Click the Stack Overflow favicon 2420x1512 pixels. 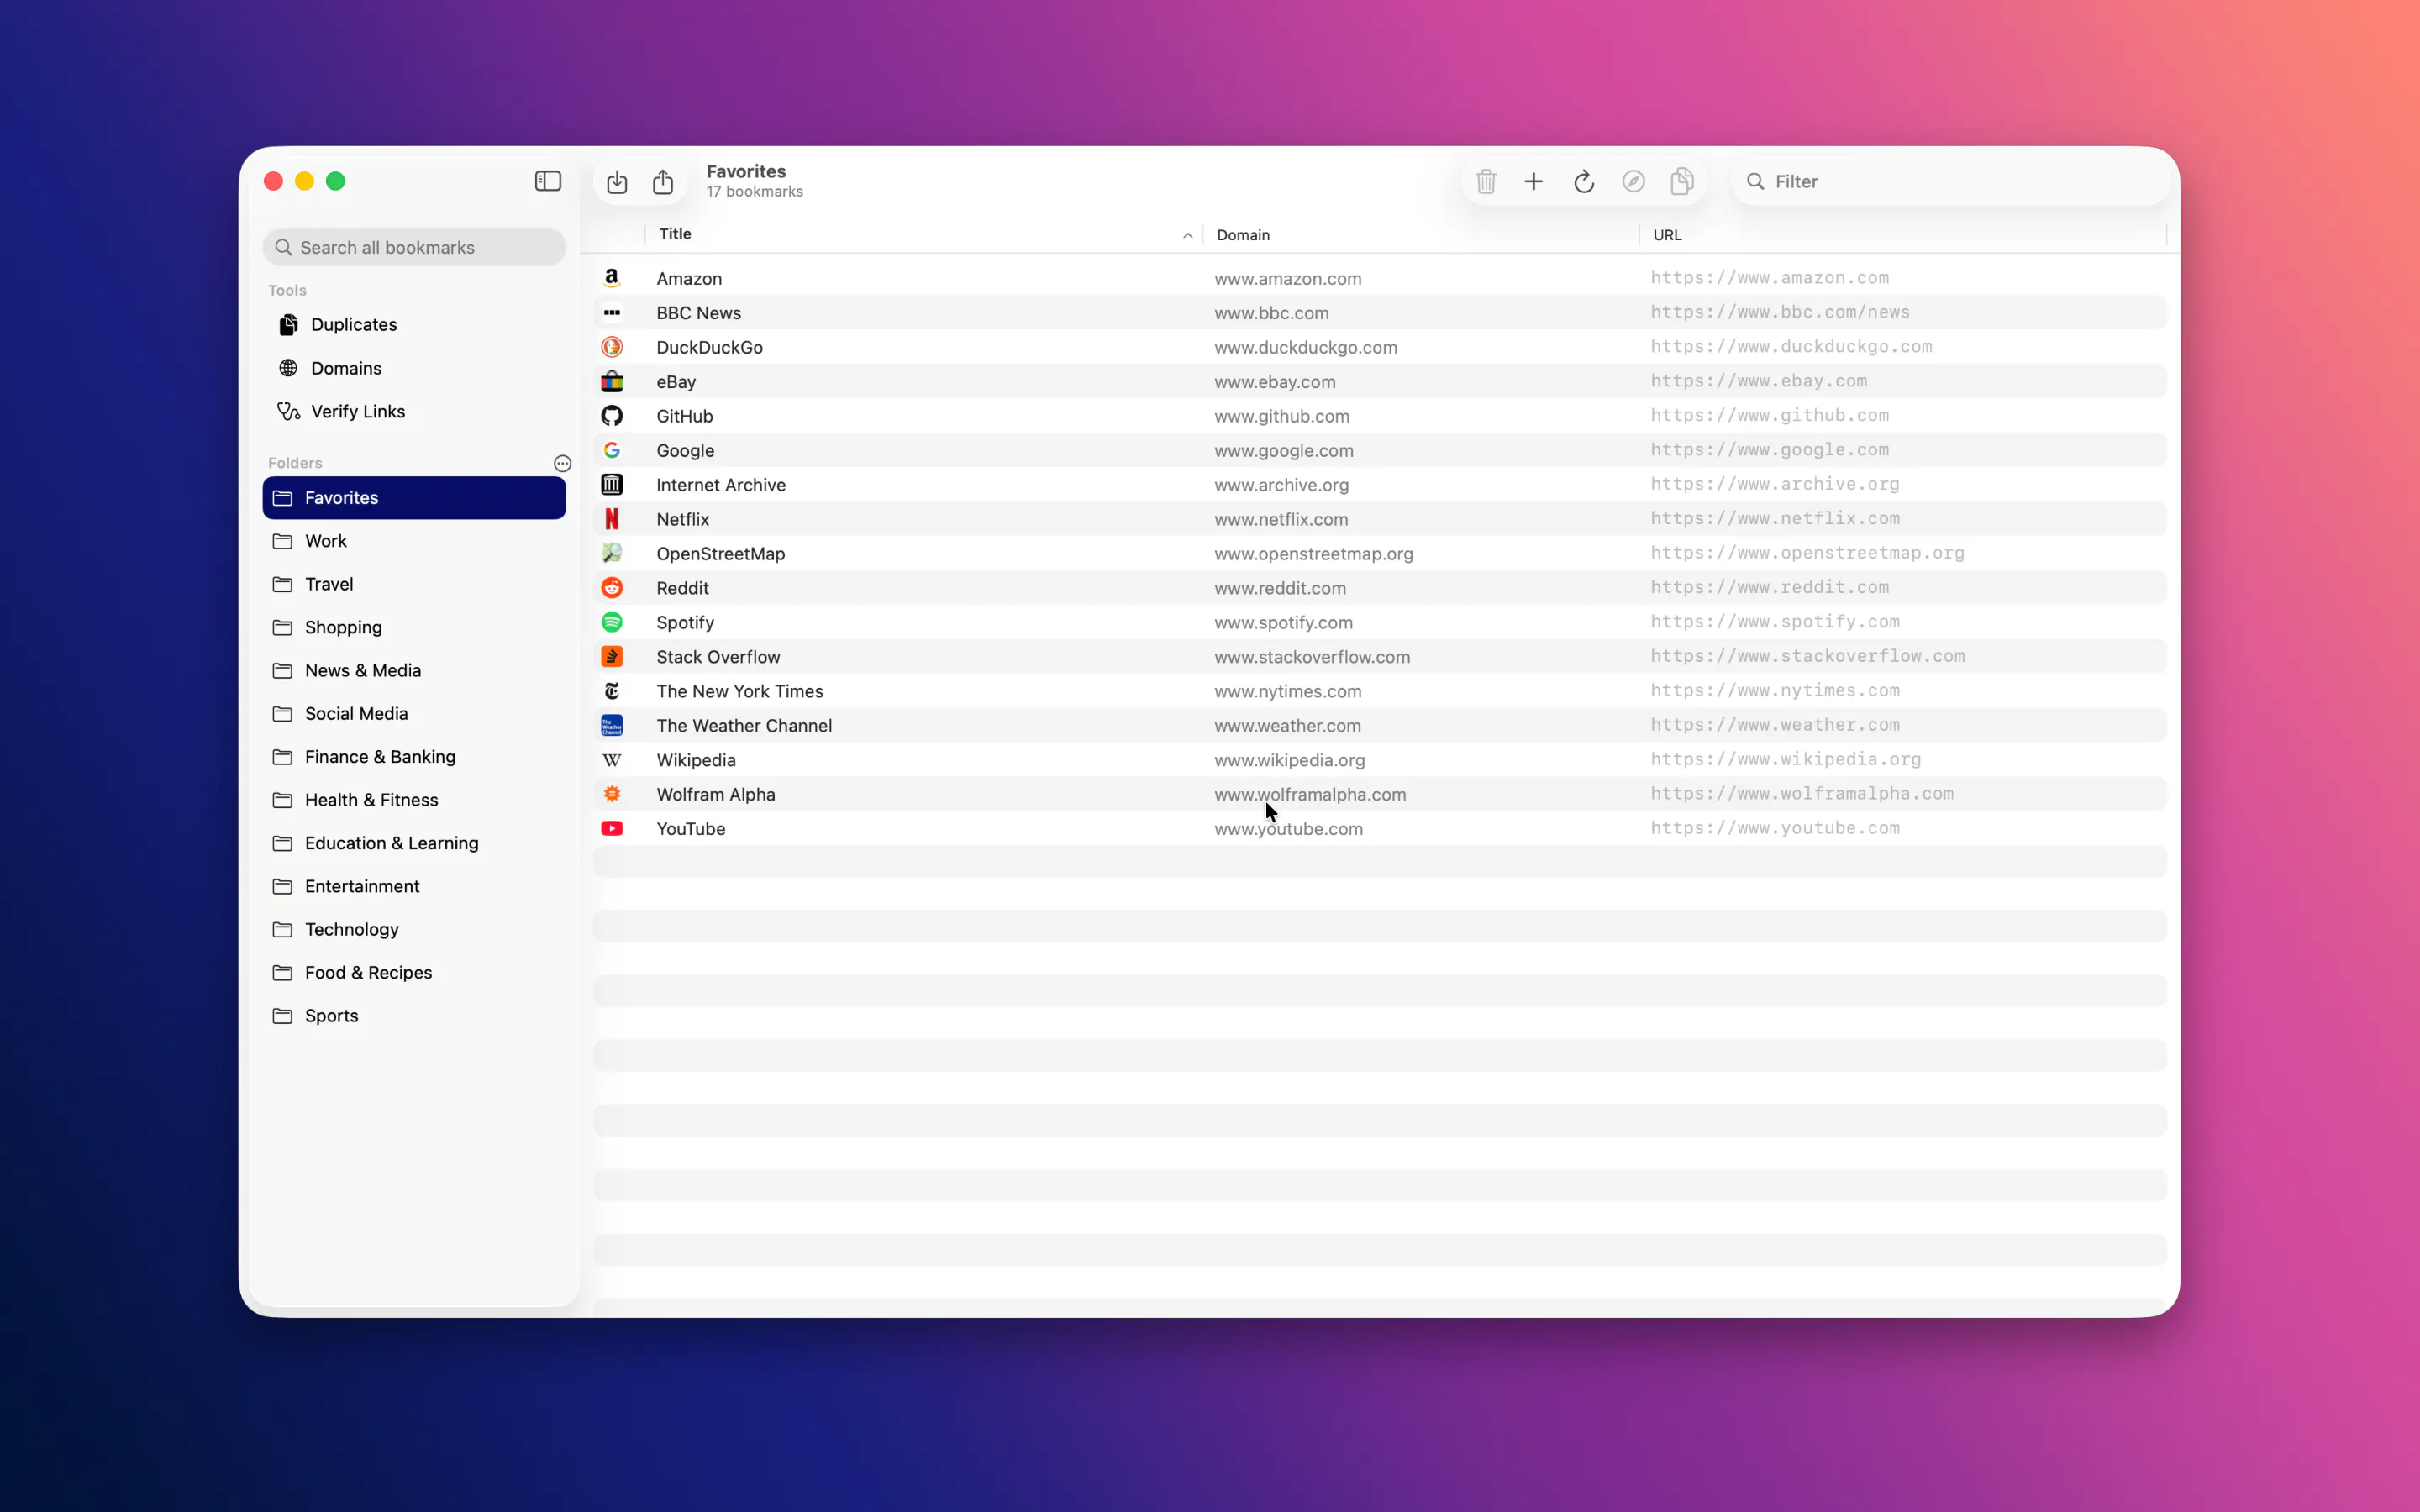pos(612,657)
